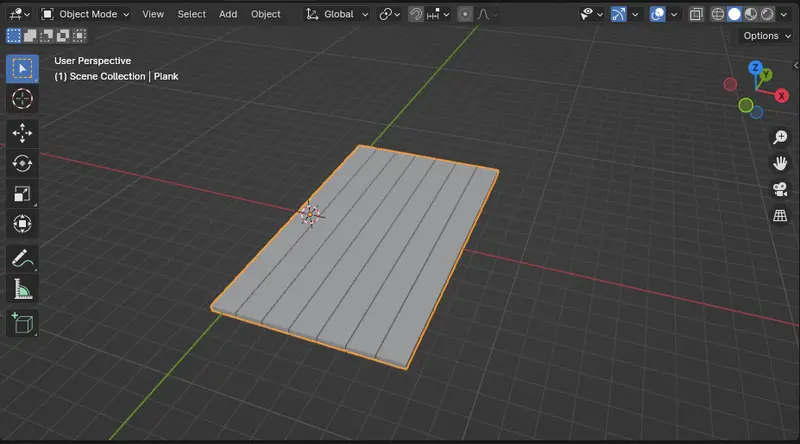Choose the Annotate pencil tool
The width and height of the screenshot is (800, 444).
pyautogui.click(x=22, y=258)
